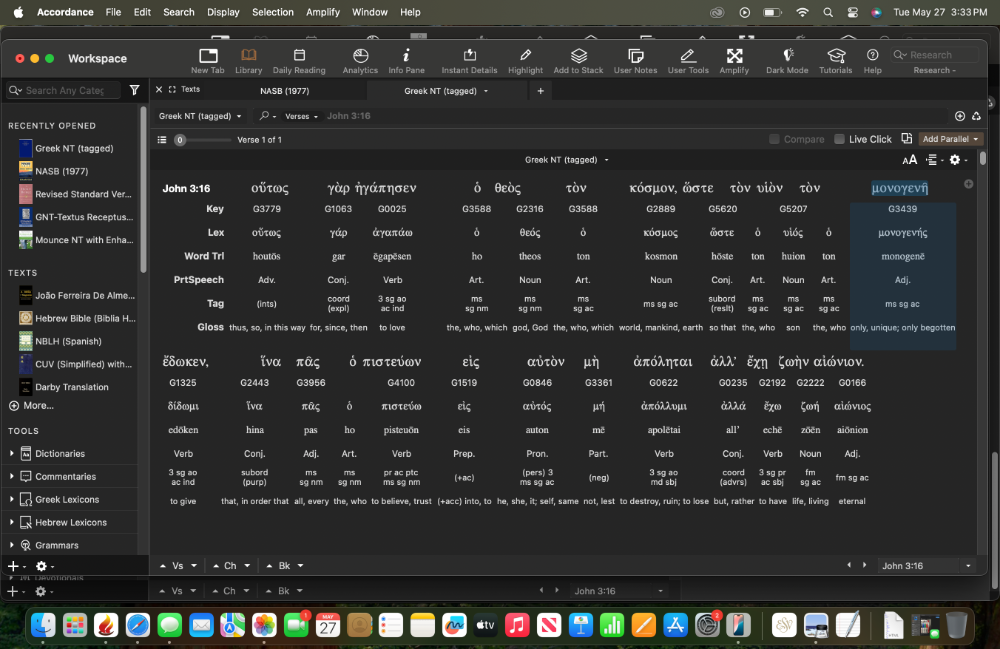The image size is (1000, 649).
Task: Open Safari from the Dock
Action: (138, 626)
